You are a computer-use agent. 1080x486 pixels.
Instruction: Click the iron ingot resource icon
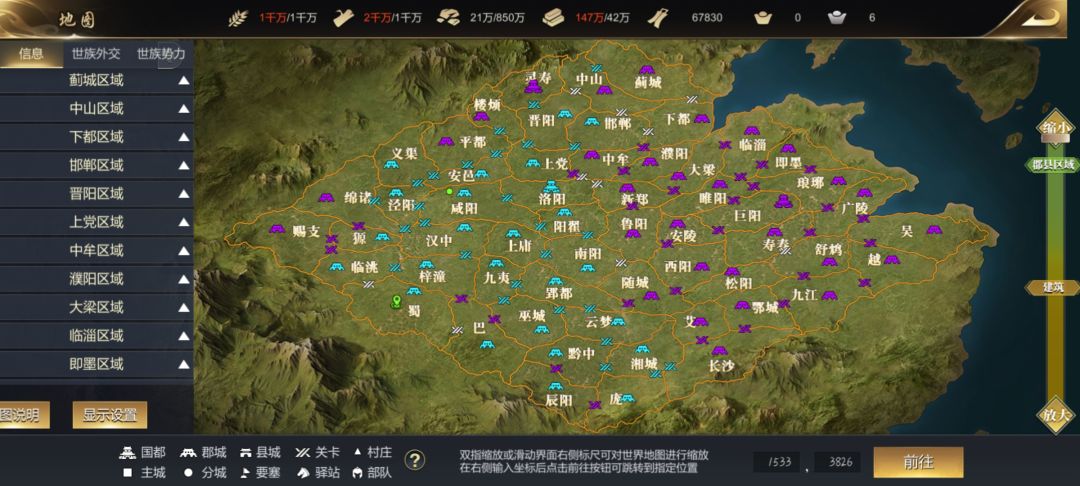[553, 18]
